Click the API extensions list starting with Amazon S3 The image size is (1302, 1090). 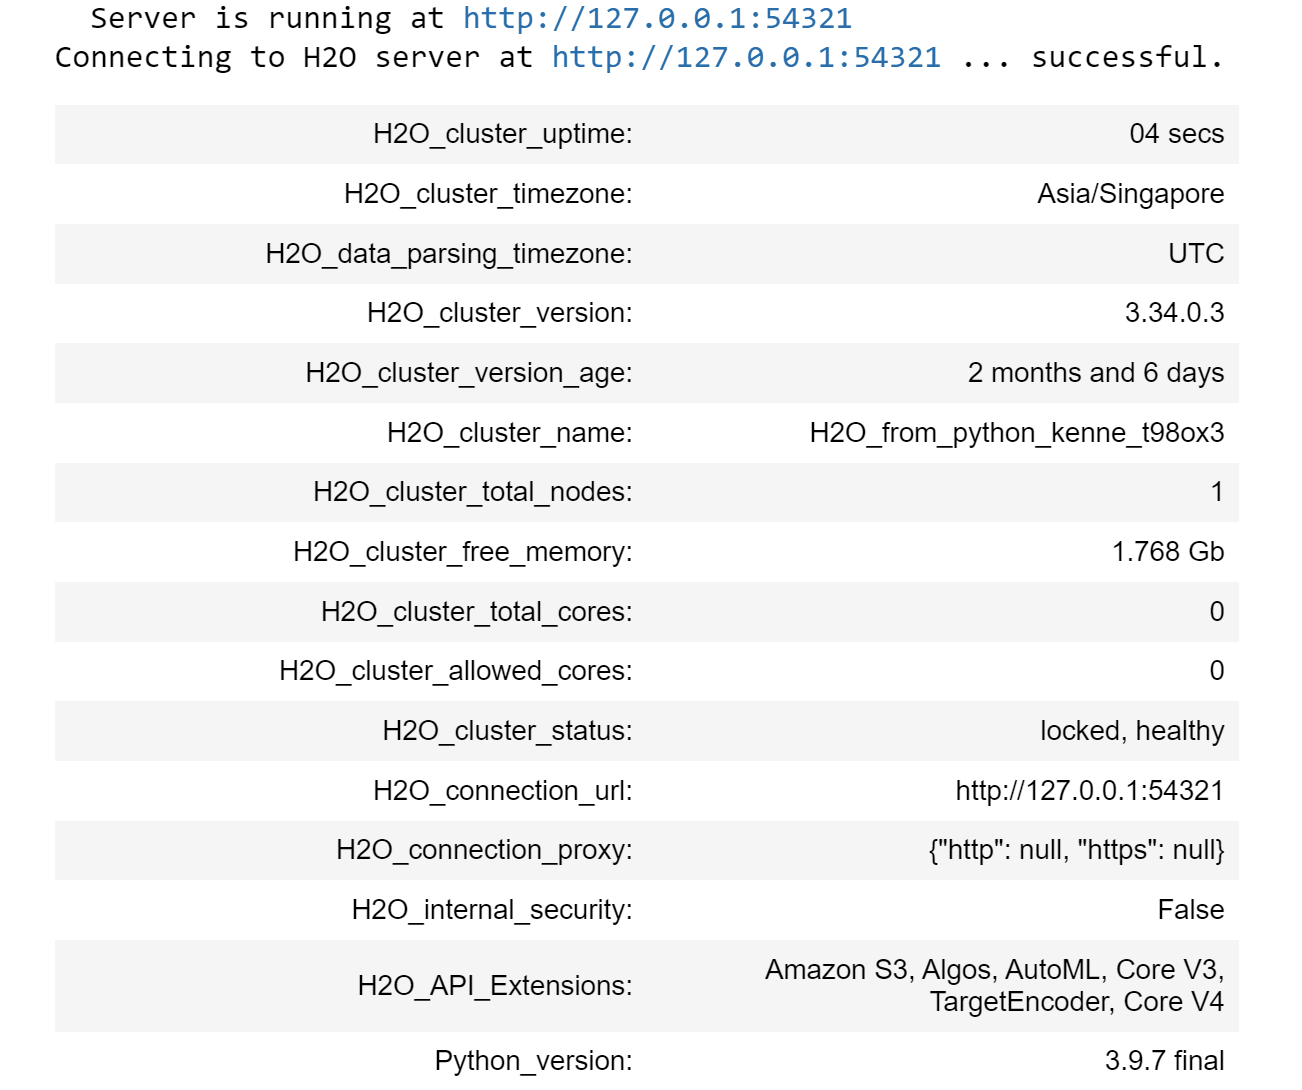(994, 986)
